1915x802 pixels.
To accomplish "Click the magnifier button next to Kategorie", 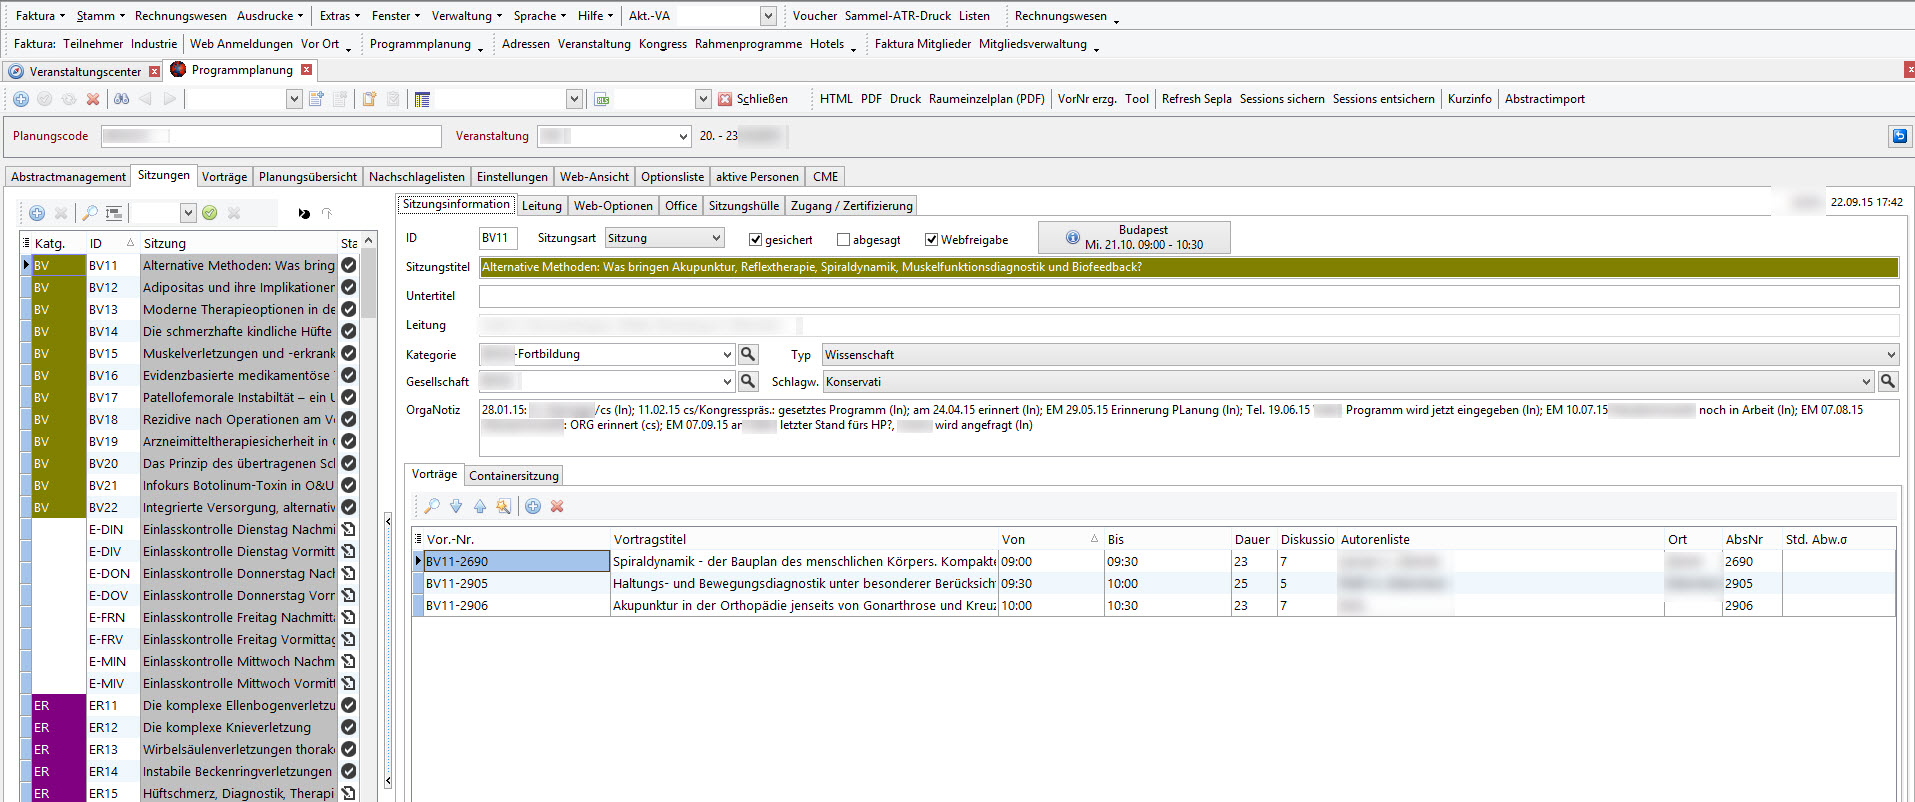I will pyautogui.click(x=748, y=354).
